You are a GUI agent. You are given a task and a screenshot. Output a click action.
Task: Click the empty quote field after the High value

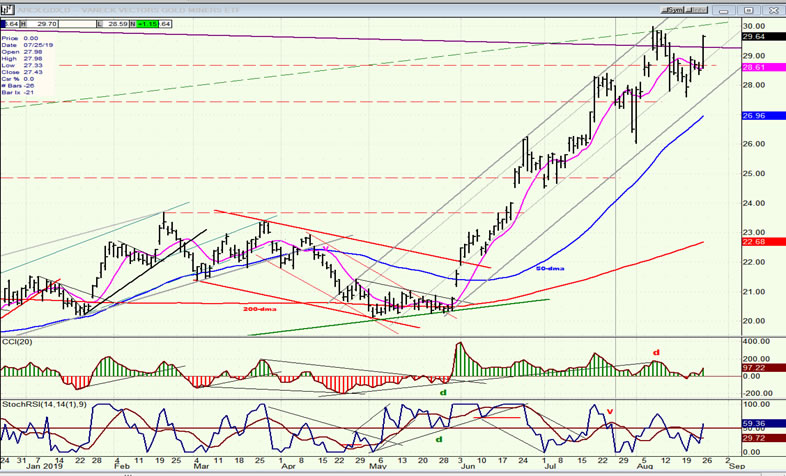click(78, 24)
